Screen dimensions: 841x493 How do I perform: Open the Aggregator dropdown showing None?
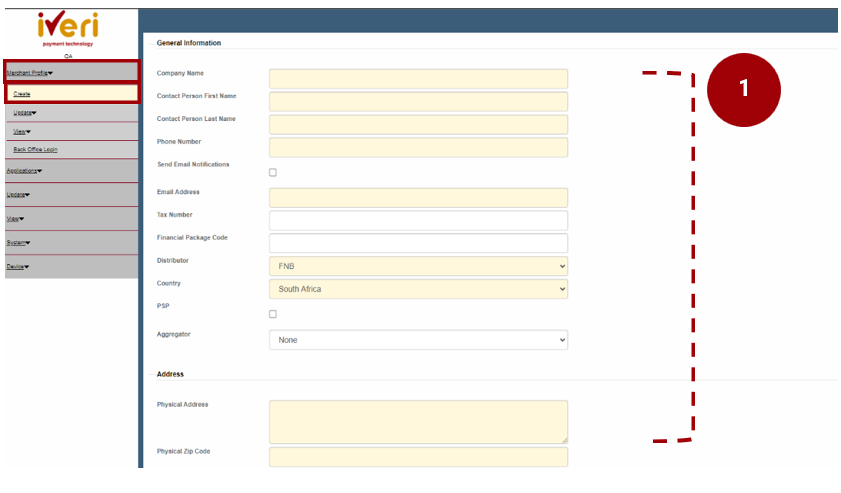point(418,340)
